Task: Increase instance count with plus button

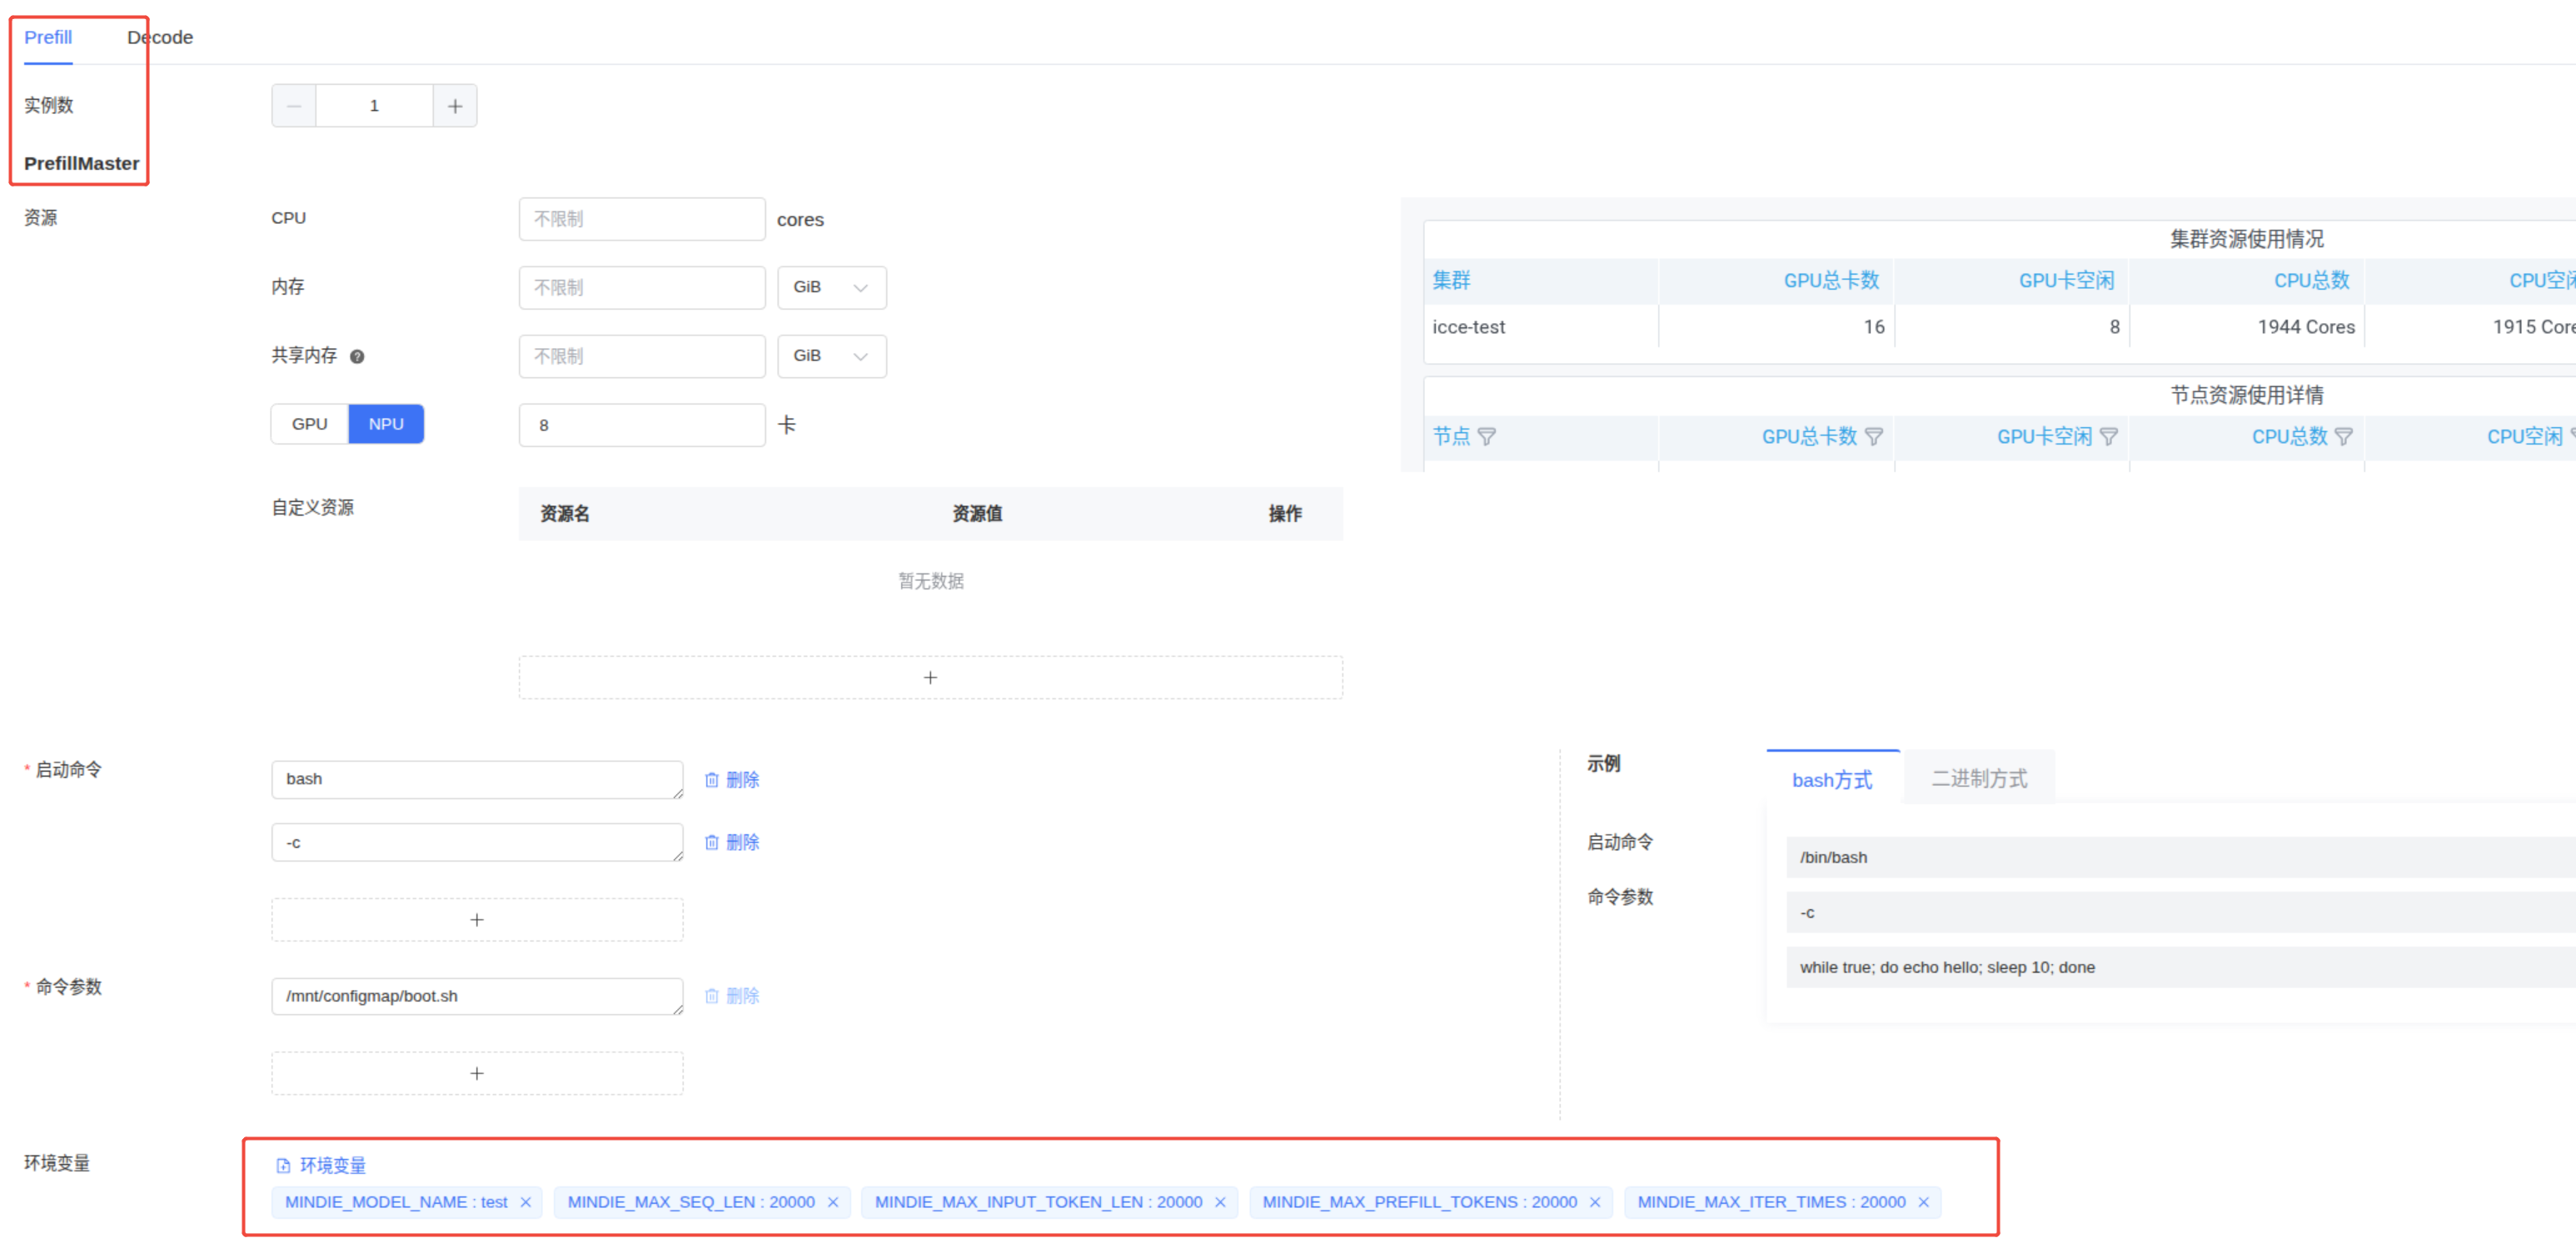Action: 455,106
